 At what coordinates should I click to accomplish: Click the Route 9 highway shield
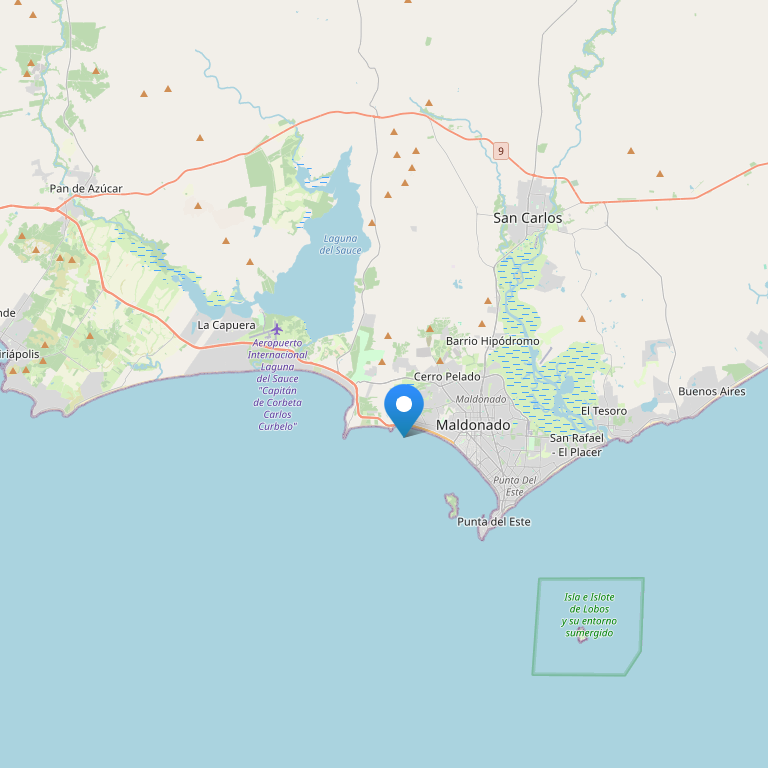[501, 151]
